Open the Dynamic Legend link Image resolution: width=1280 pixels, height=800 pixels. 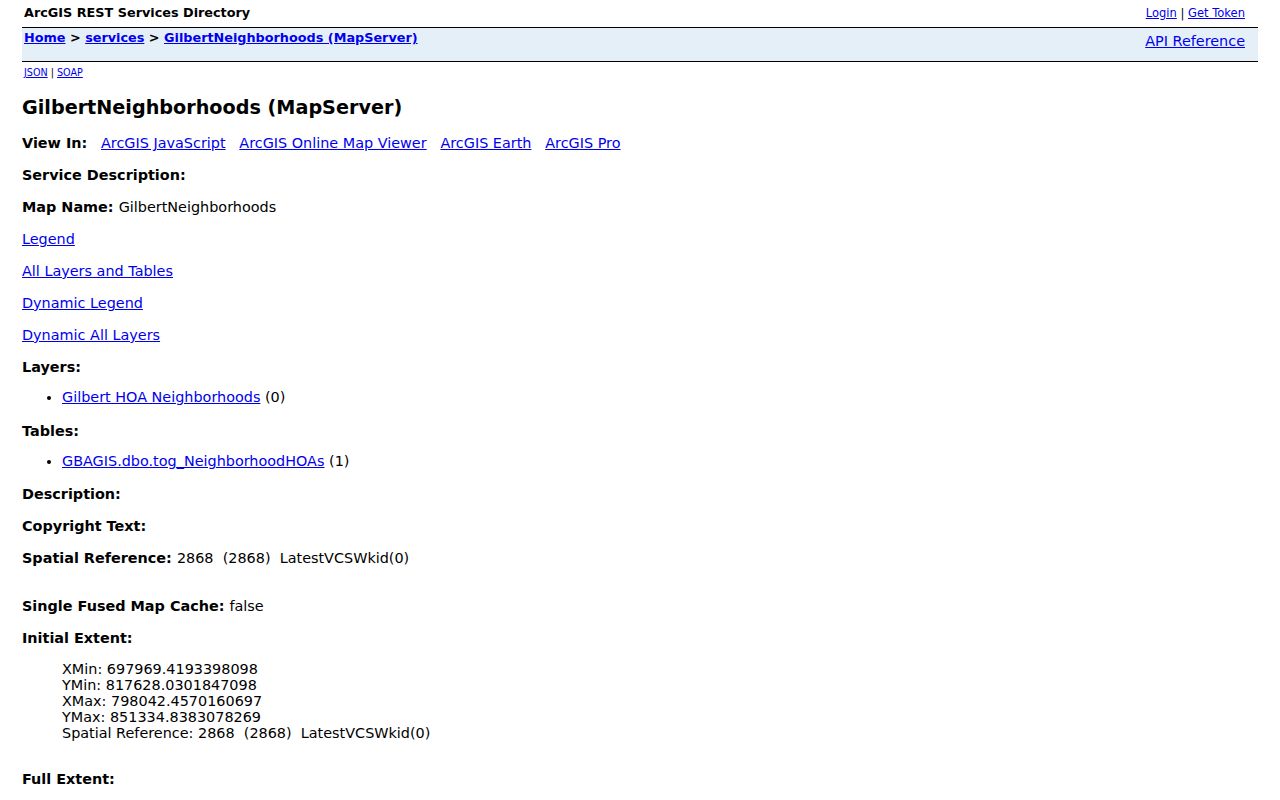click(82, 303)
